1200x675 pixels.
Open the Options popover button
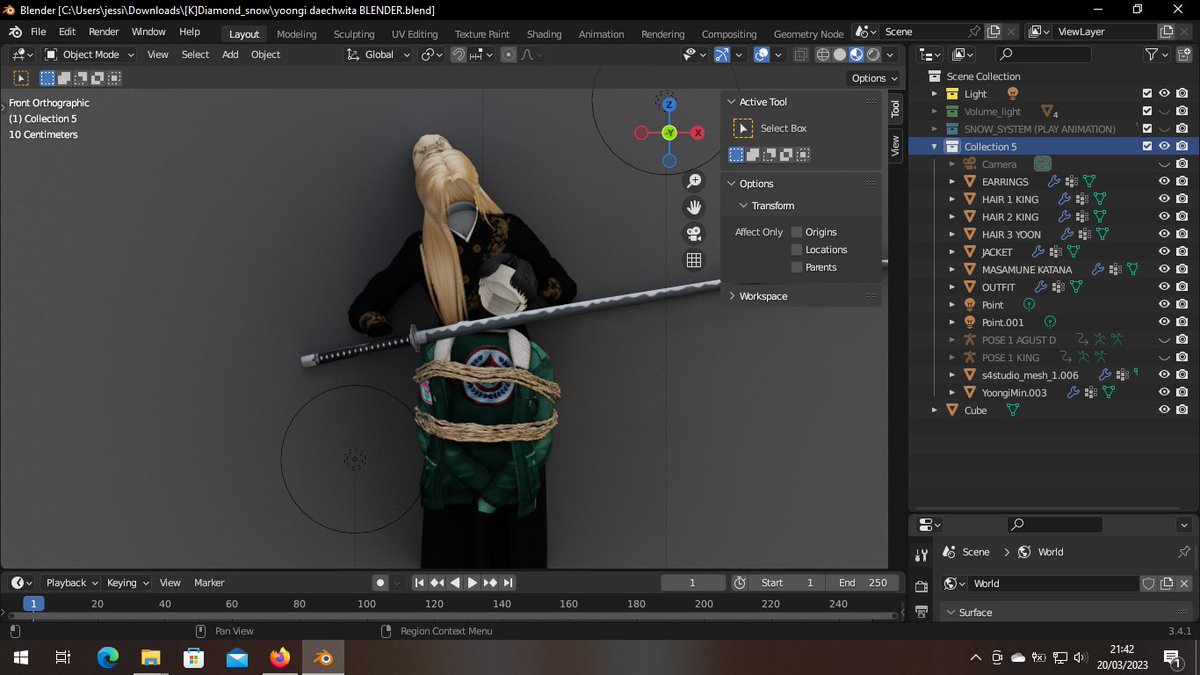[x=873, y=78]
